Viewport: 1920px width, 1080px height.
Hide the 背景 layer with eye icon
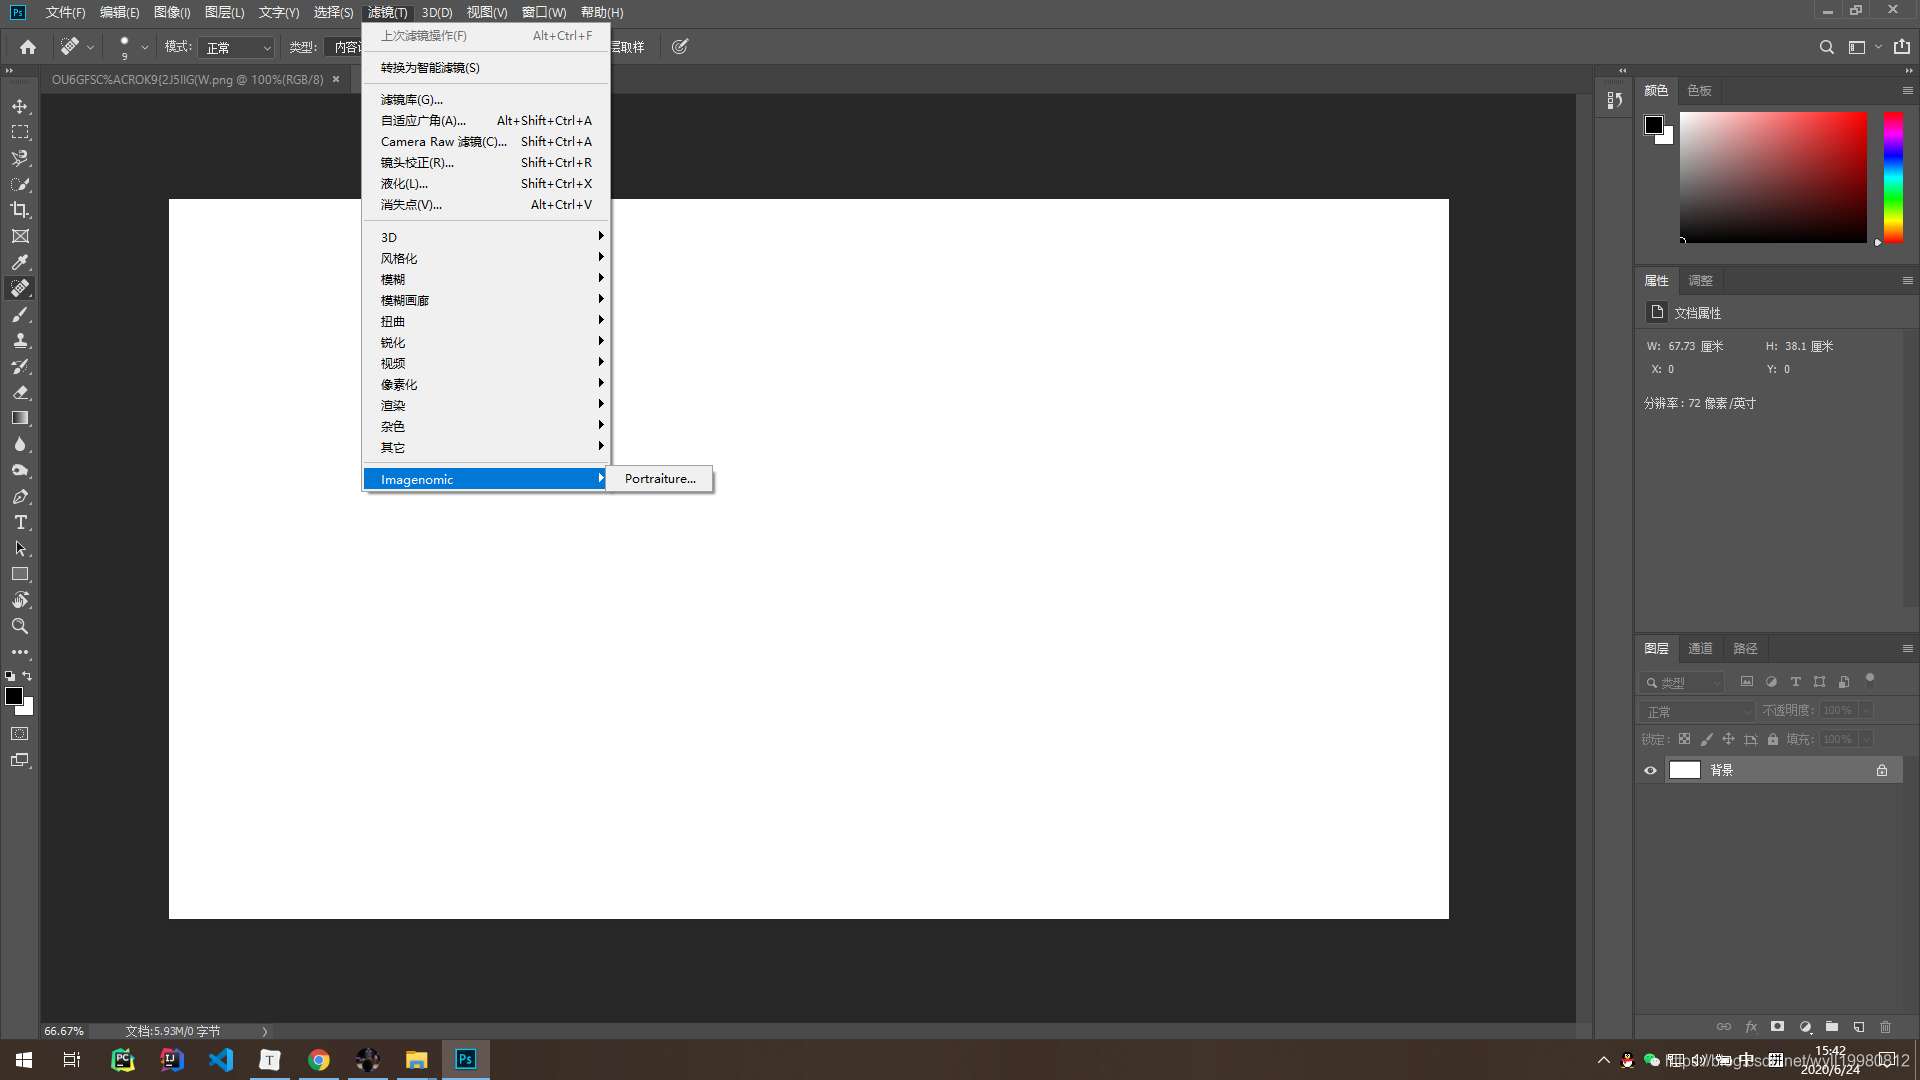pyautogui.click(x=1650, y=770)
